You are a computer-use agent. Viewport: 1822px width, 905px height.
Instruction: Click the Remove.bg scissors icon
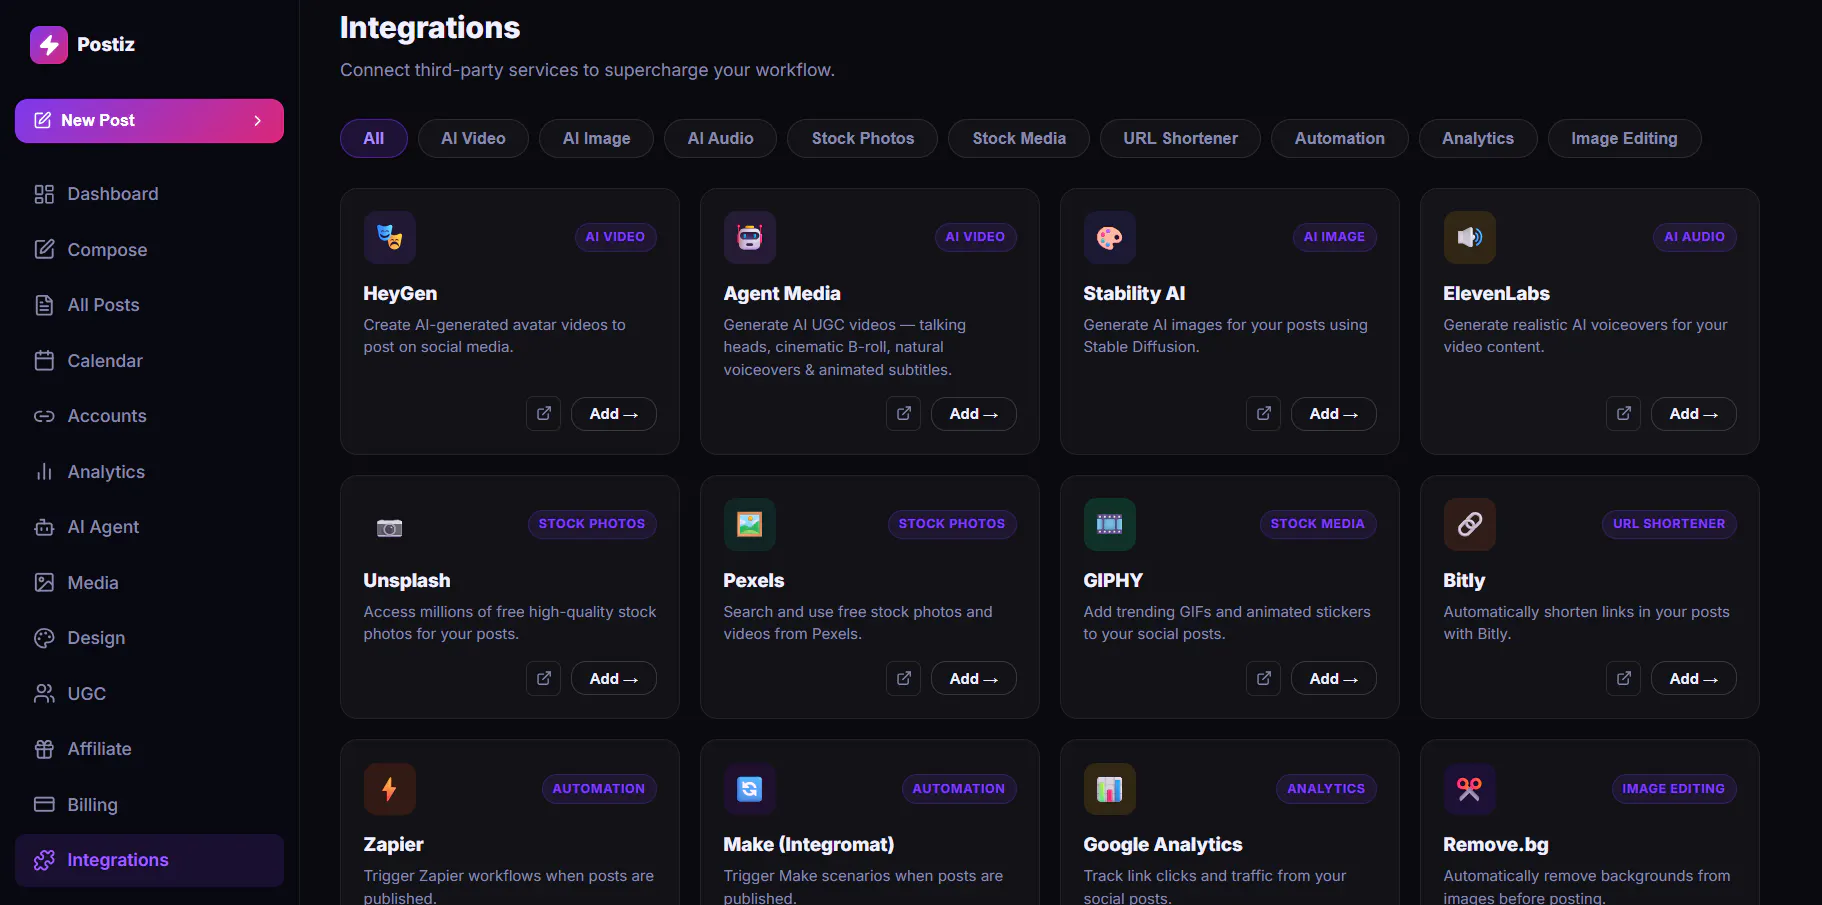point(1470,789)
